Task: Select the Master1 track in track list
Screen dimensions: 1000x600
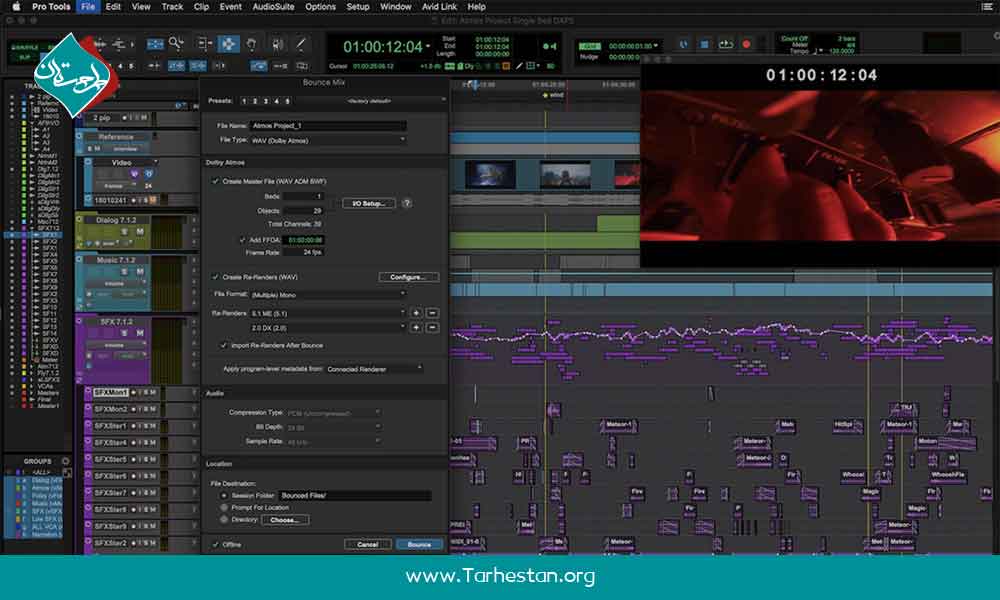Action: tap(48, 406)
